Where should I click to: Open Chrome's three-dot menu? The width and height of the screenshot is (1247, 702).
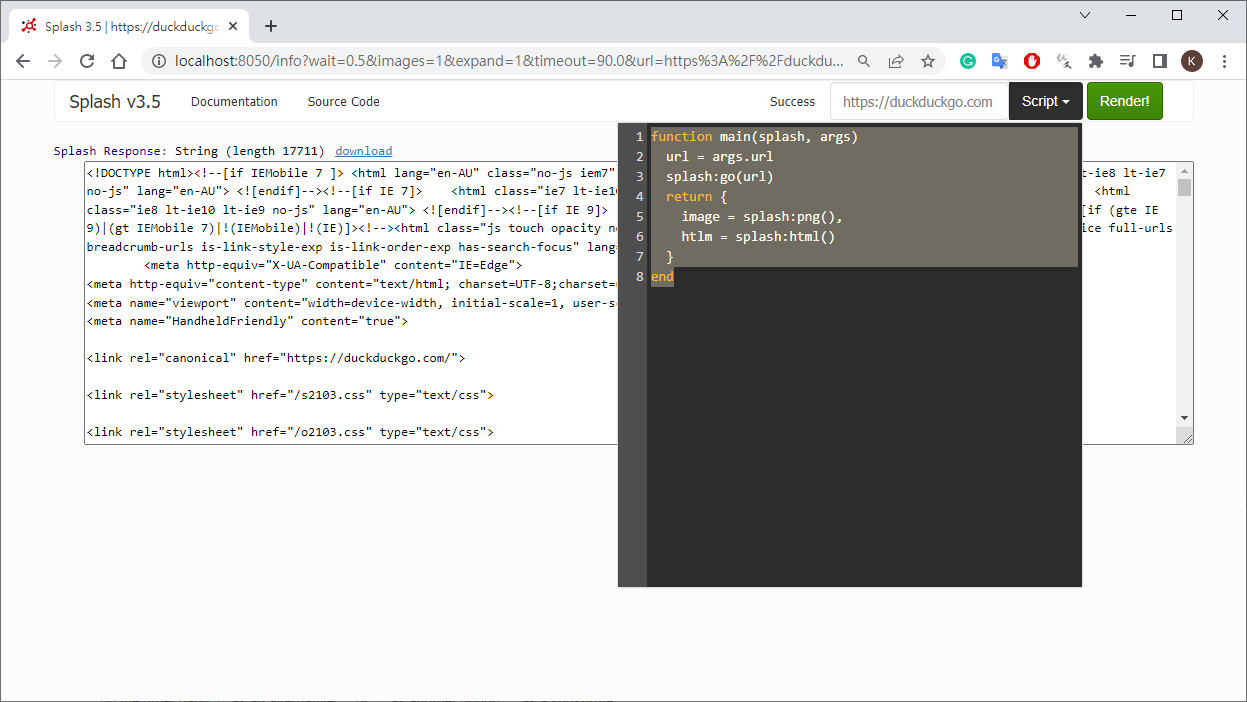click(1225, 61)
